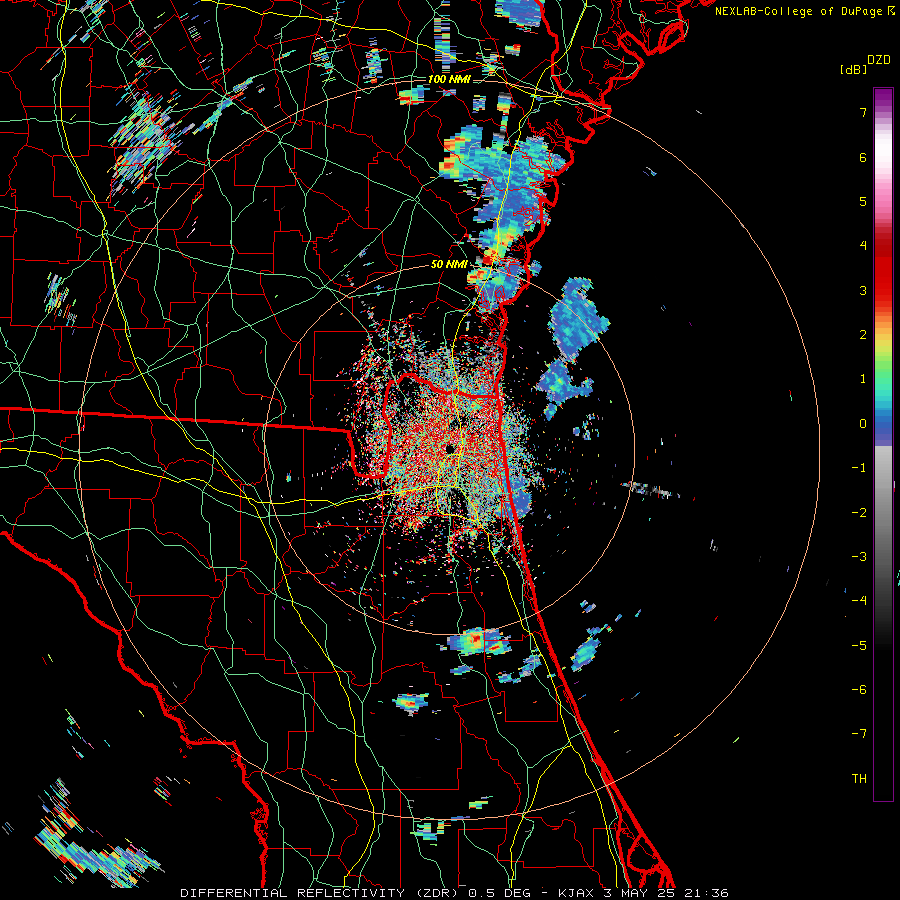900x900 pixels.
Task: Click the Differential Reflectivity caption at the bottom
Action: click(455, 893)
